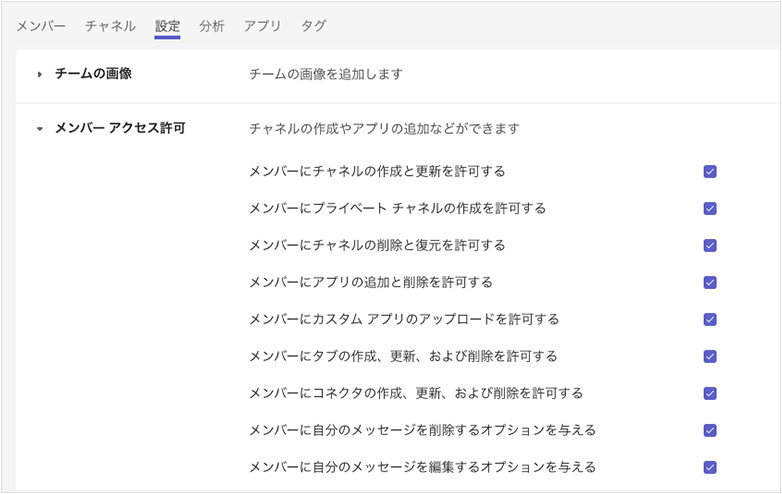Click label メンバーにチャネルの削除と復元を許可する
782x494 pixels.
point(378,245)
